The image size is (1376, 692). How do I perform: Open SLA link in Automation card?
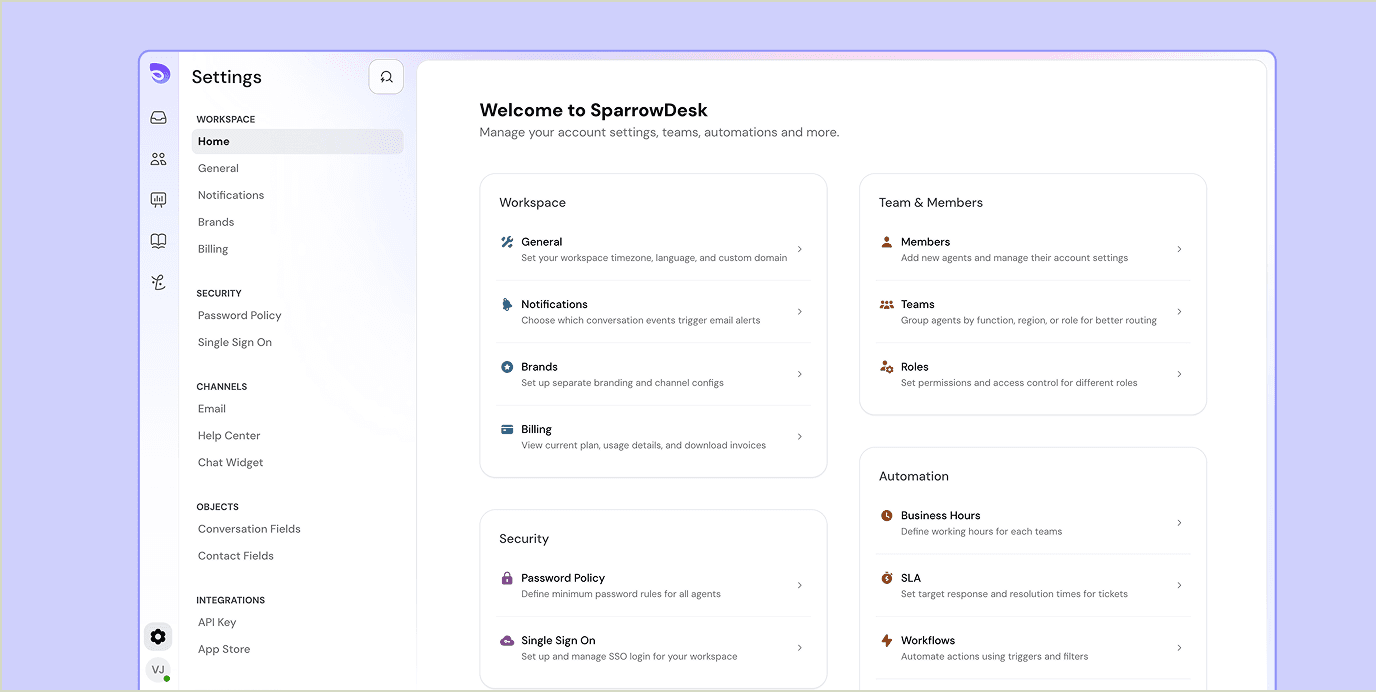point(910,578)
